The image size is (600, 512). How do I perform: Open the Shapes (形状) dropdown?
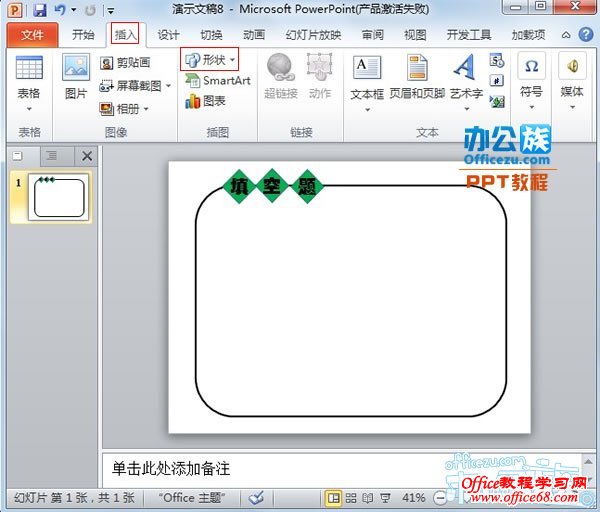point(210,60)
